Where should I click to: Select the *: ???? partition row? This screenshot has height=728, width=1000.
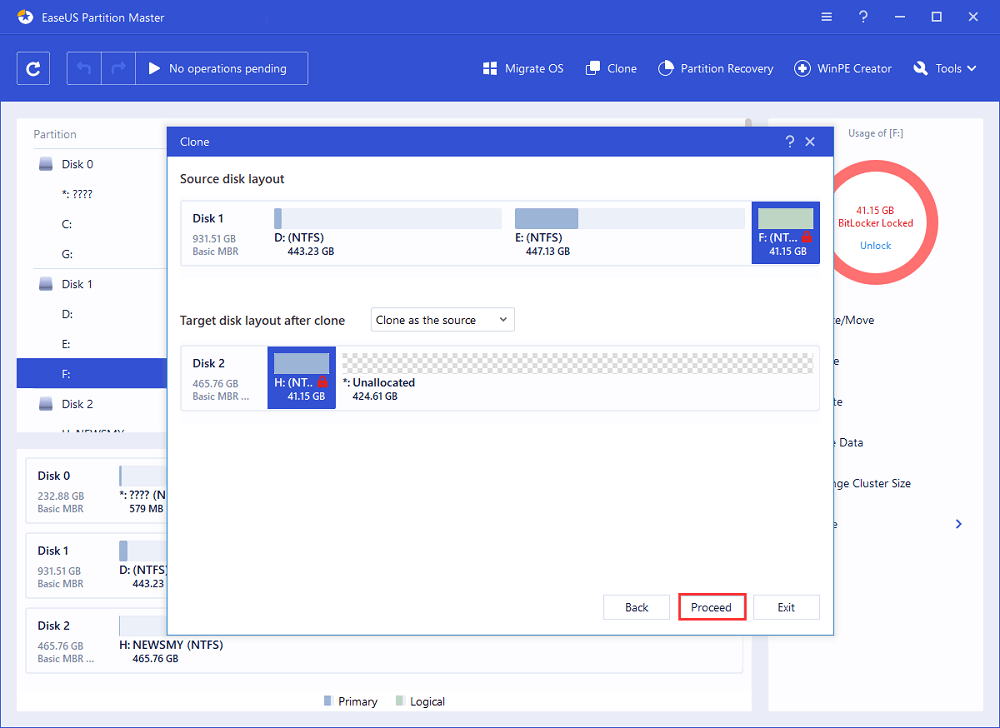(x=92, y=194)
